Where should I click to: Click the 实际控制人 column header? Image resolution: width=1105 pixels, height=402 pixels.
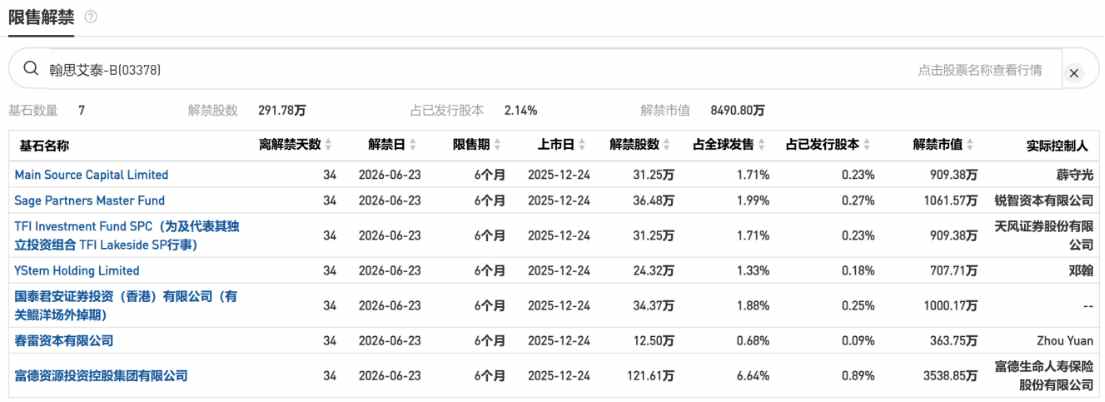pos(1057,145)
